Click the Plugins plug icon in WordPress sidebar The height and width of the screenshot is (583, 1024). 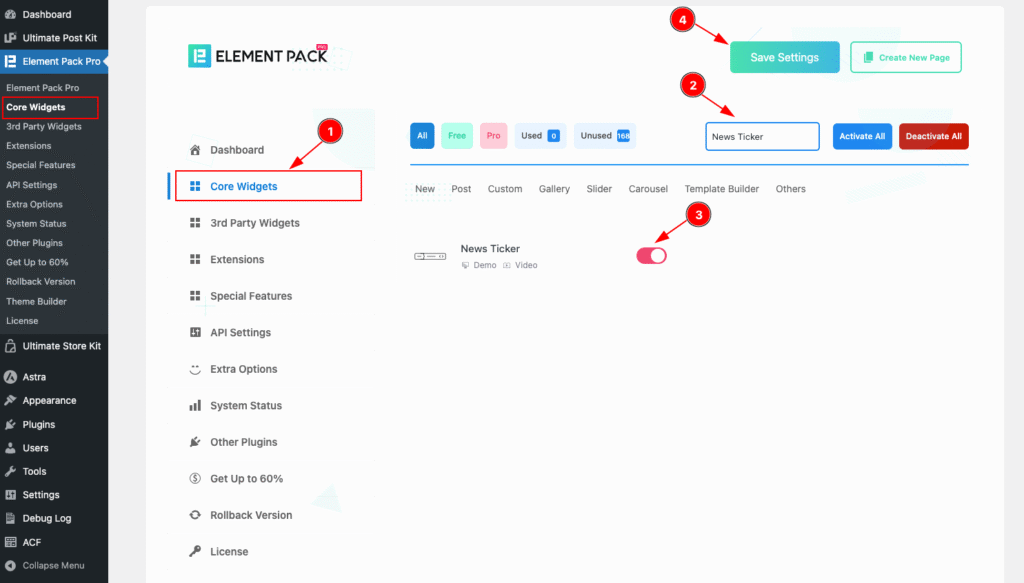(10, 424)
